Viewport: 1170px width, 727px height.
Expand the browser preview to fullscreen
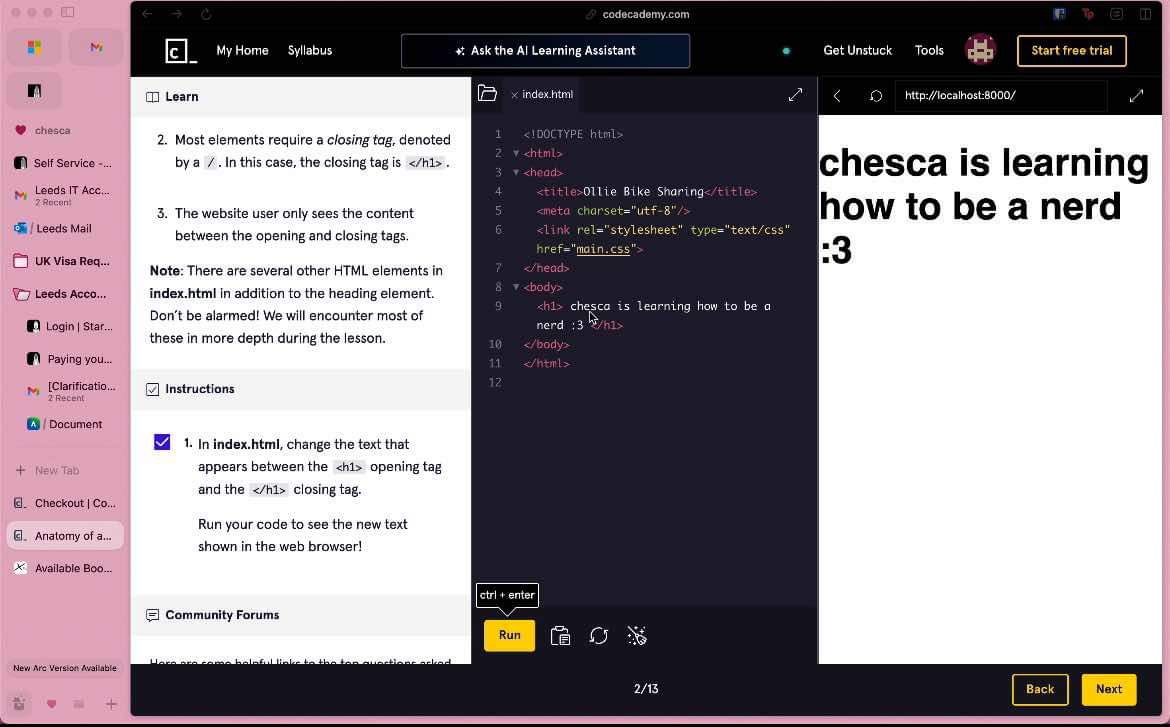[1136, 96]
